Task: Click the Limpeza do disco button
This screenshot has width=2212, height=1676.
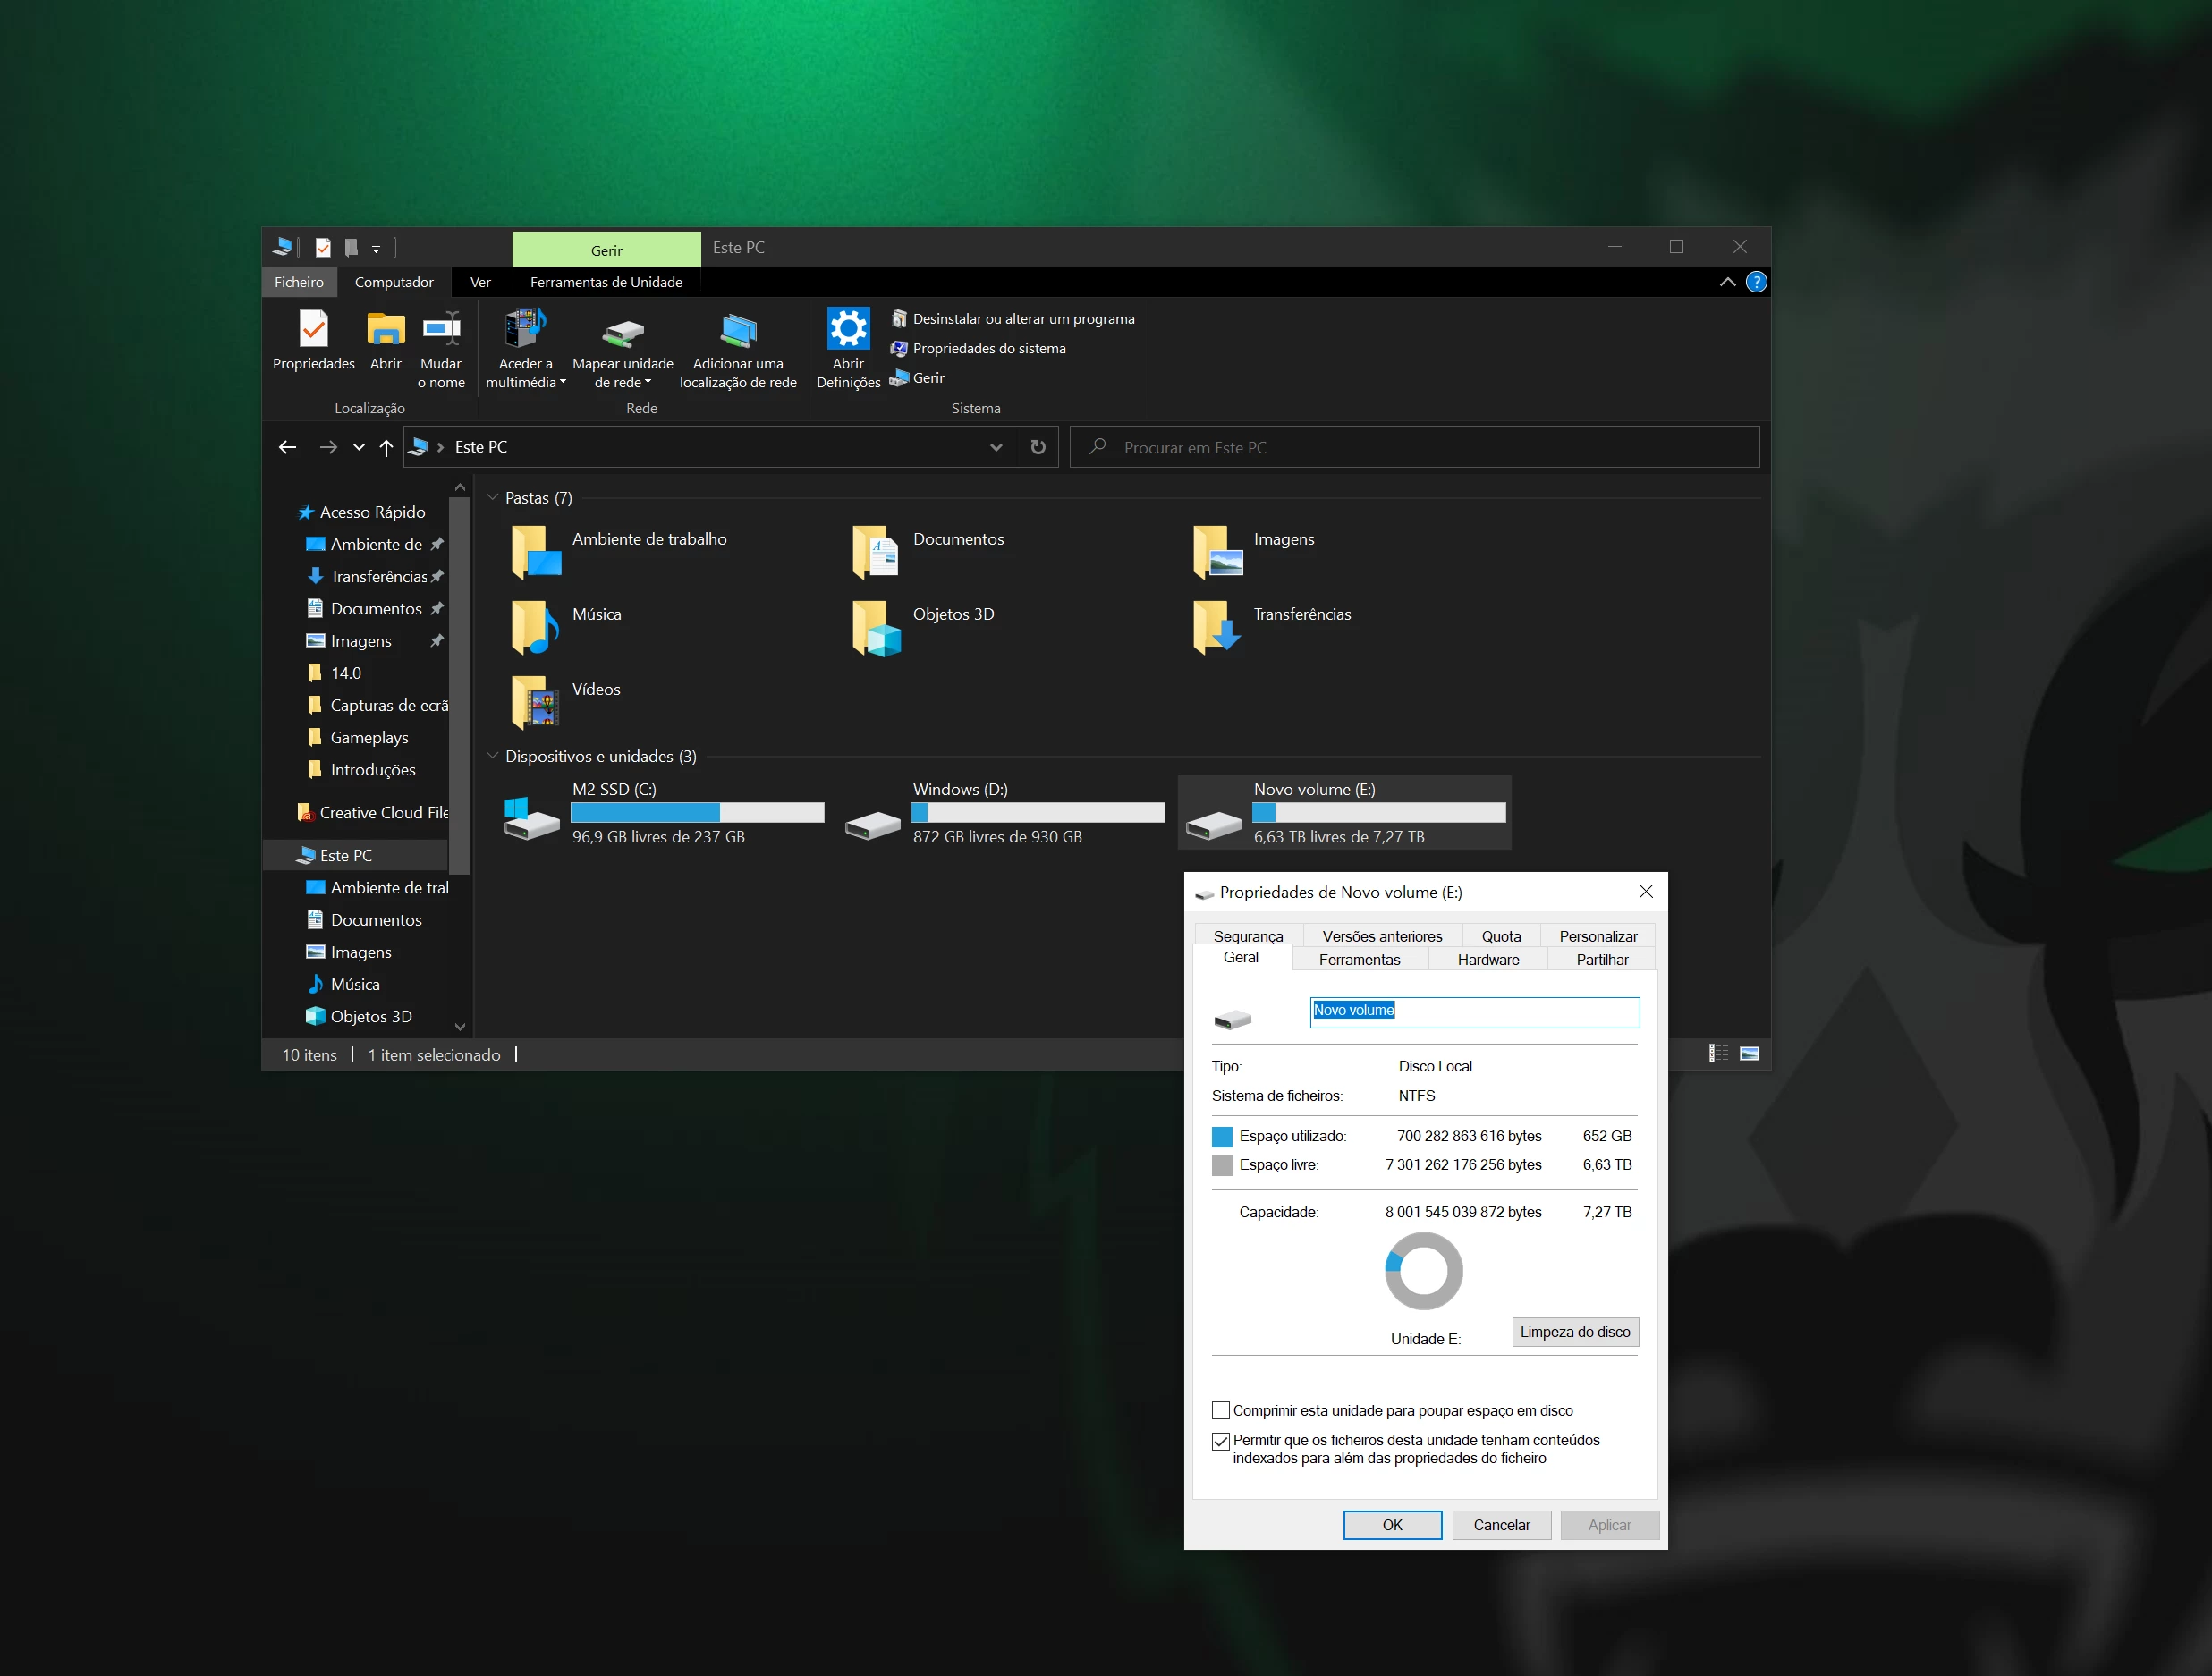Action: click(x=1574, y=1331)
